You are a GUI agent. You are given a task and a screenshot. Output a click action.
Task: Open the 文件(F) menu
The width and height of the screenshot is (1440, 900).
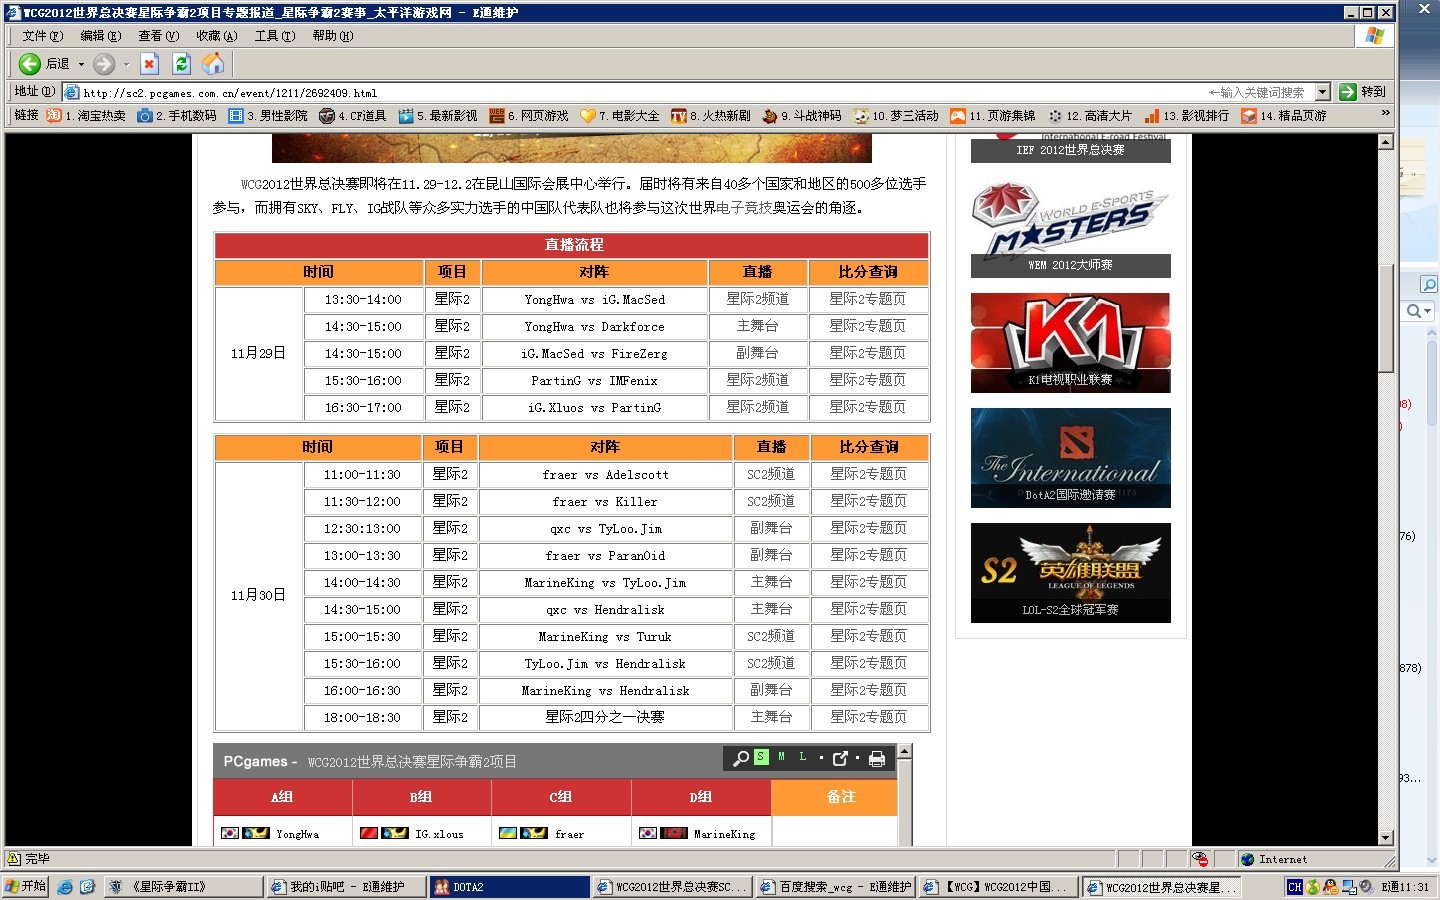(42, 36)
